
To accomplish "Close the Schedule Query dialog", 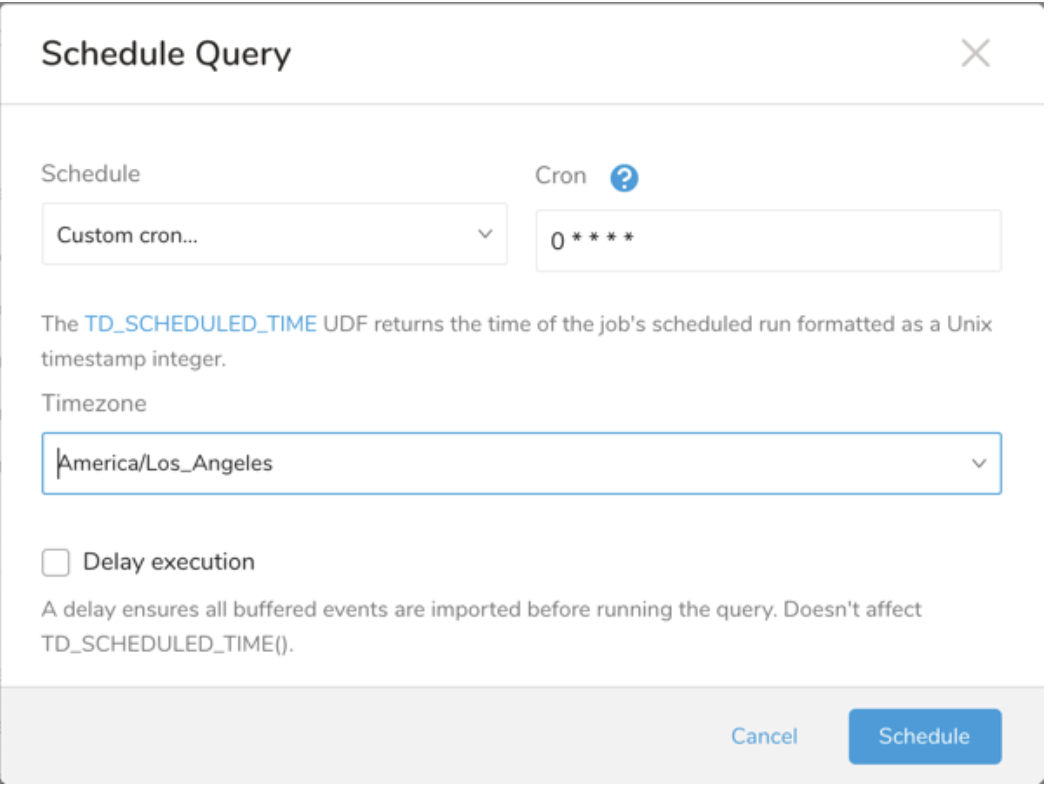I will (x=975, y=54).
